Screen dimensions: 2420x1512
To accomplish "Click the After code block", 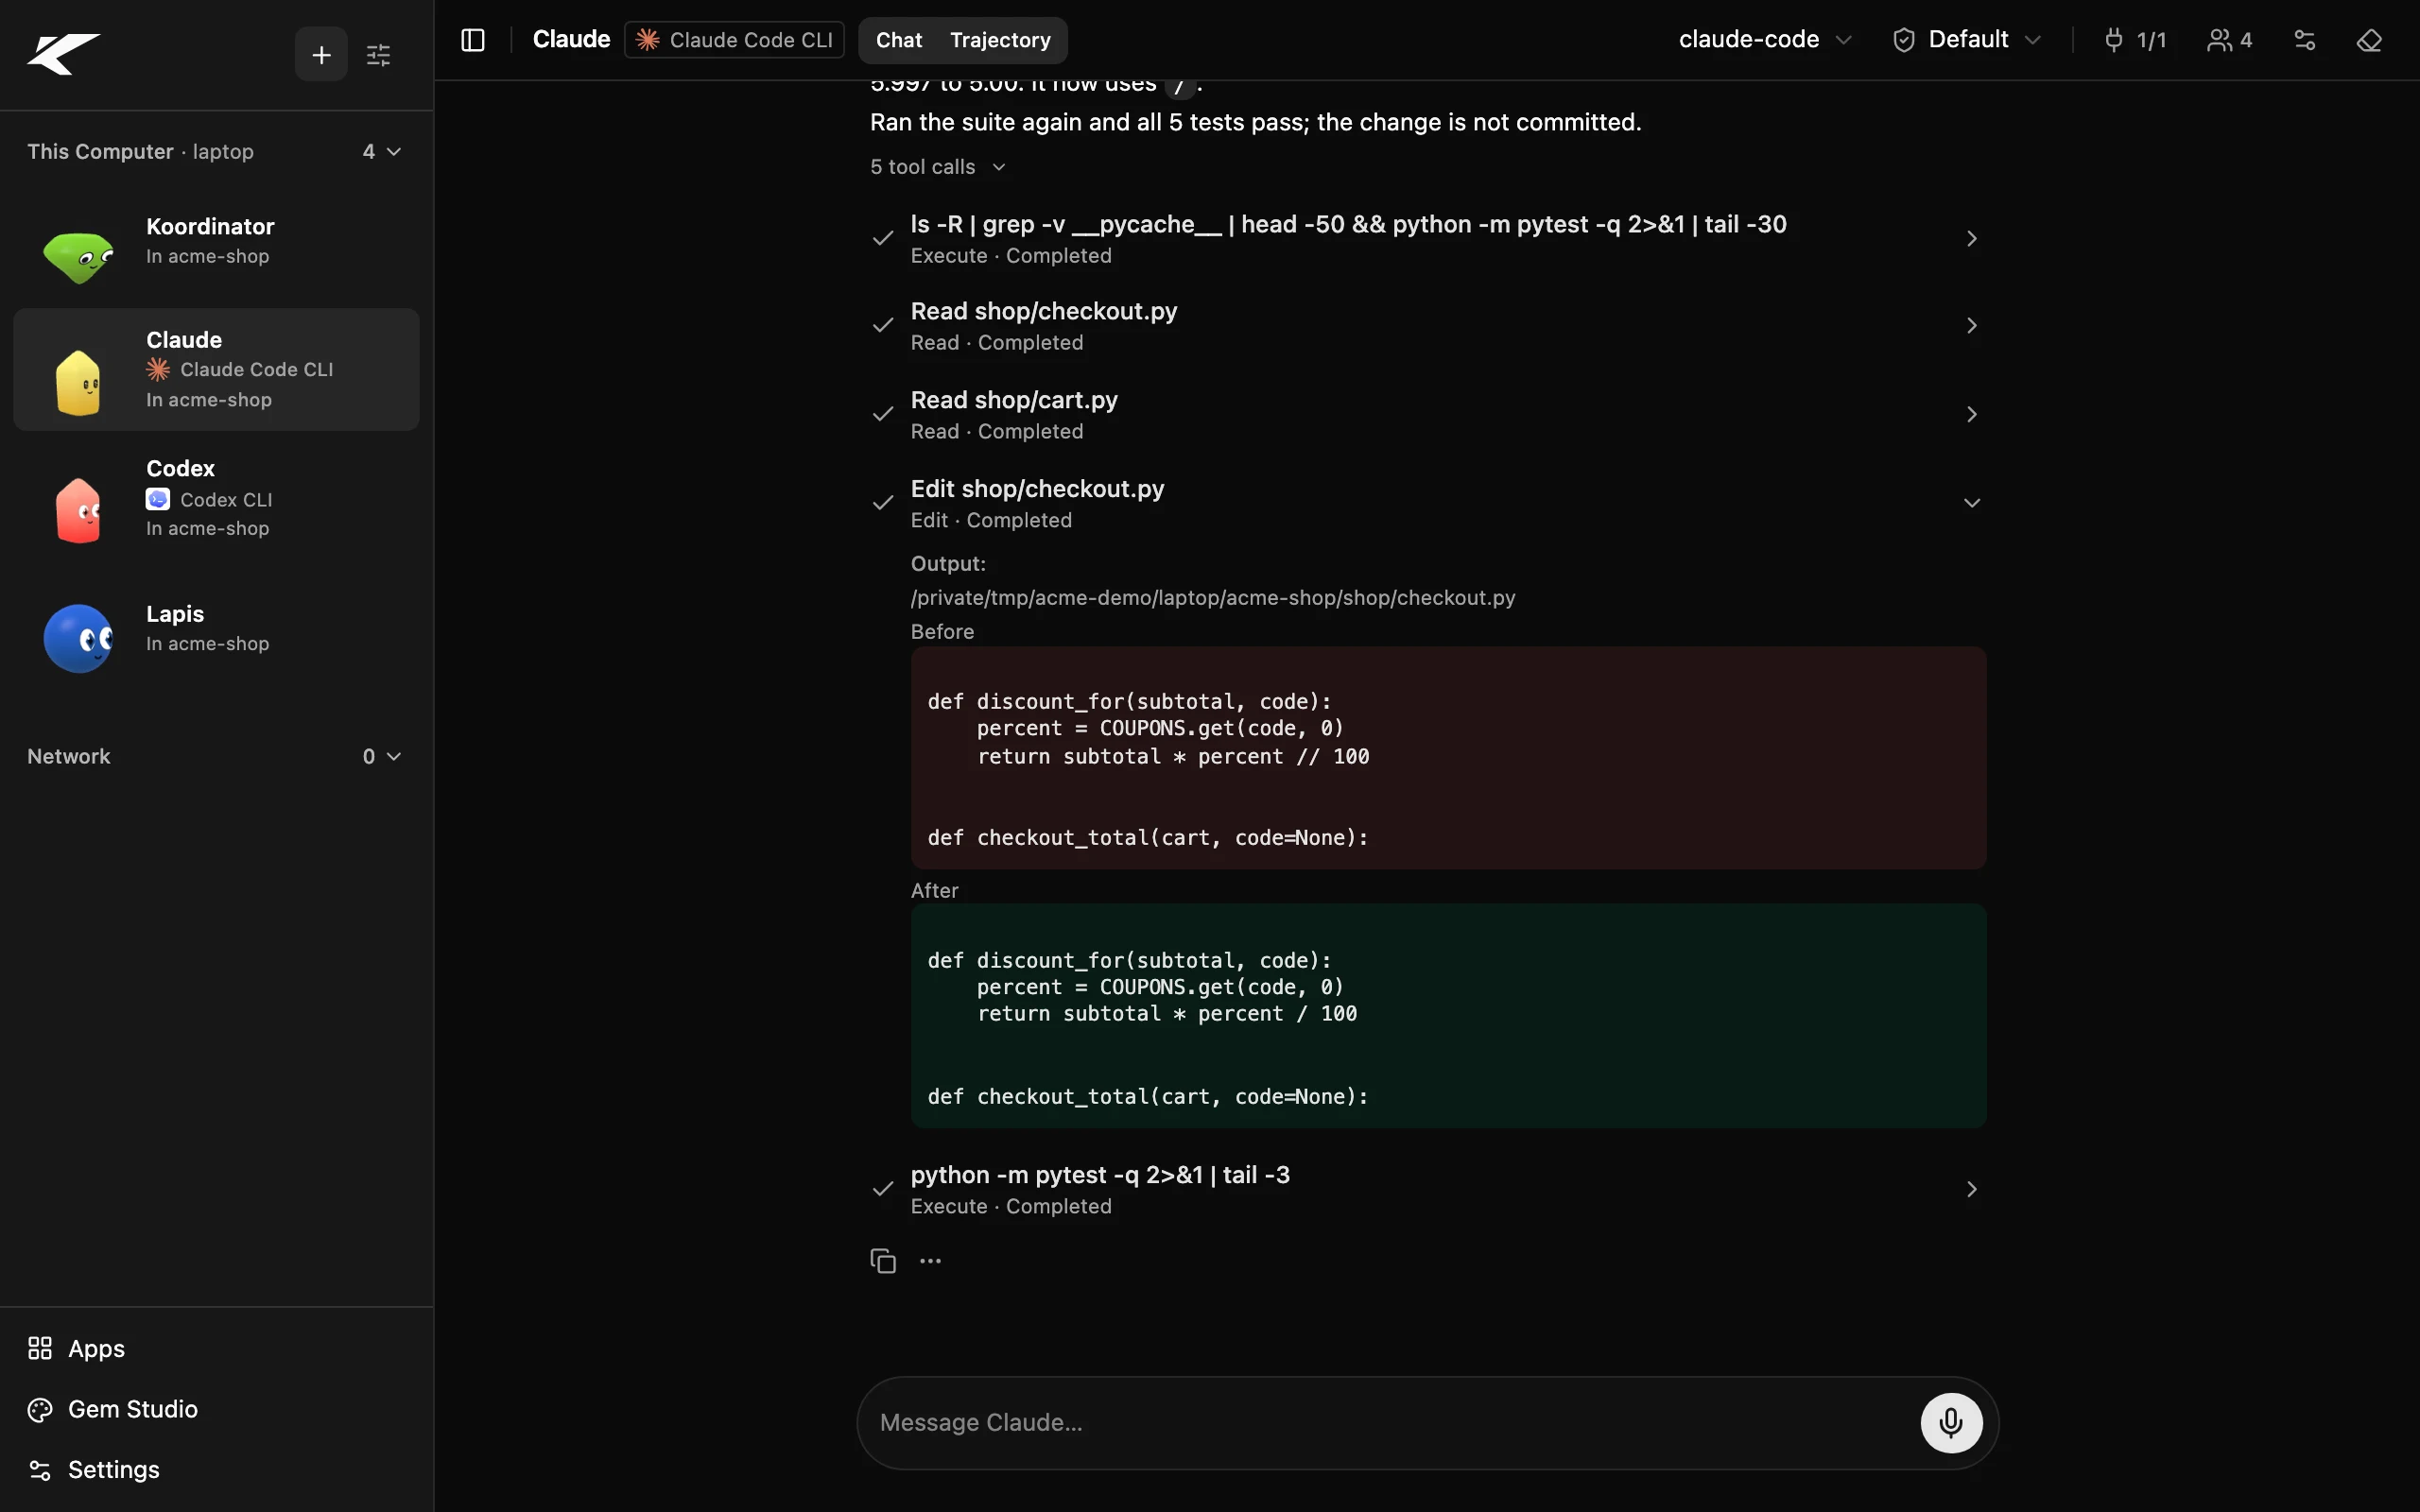I will coord(1448,1016).
